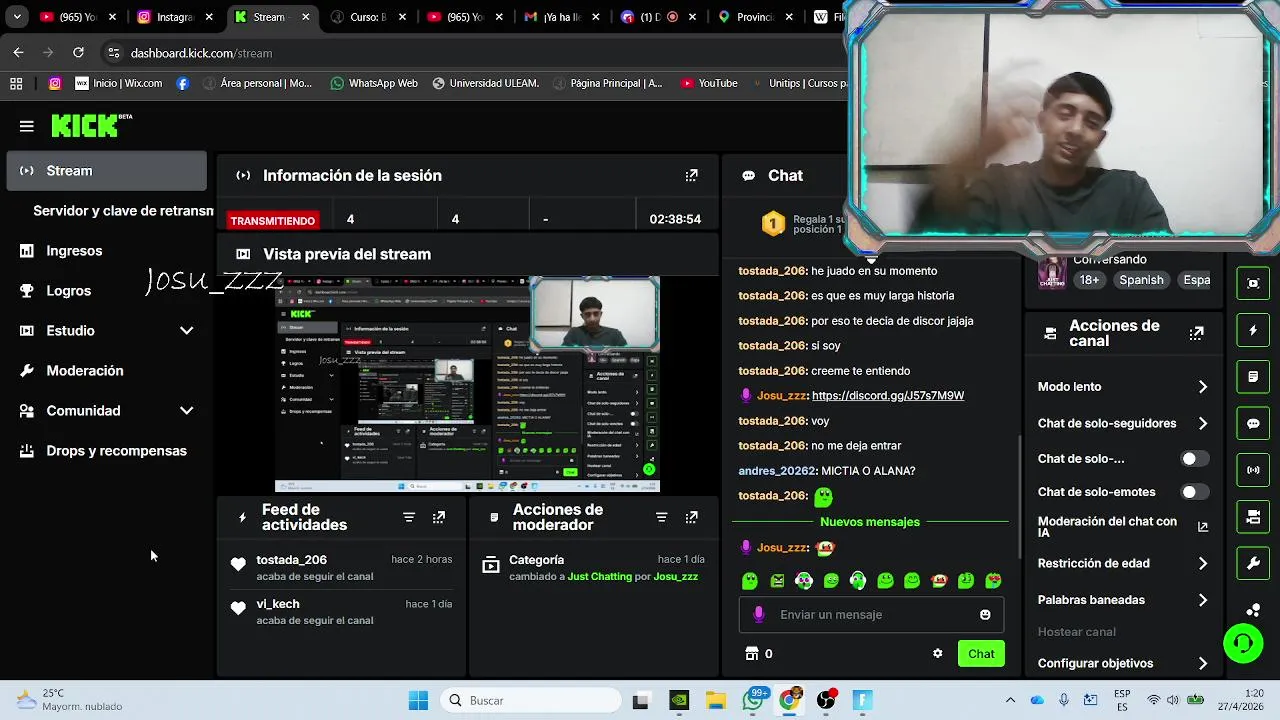Viewport: 1280px width, 720px height.
Task: Open Modo lento options arrow
Action: tap(1203, 387)
